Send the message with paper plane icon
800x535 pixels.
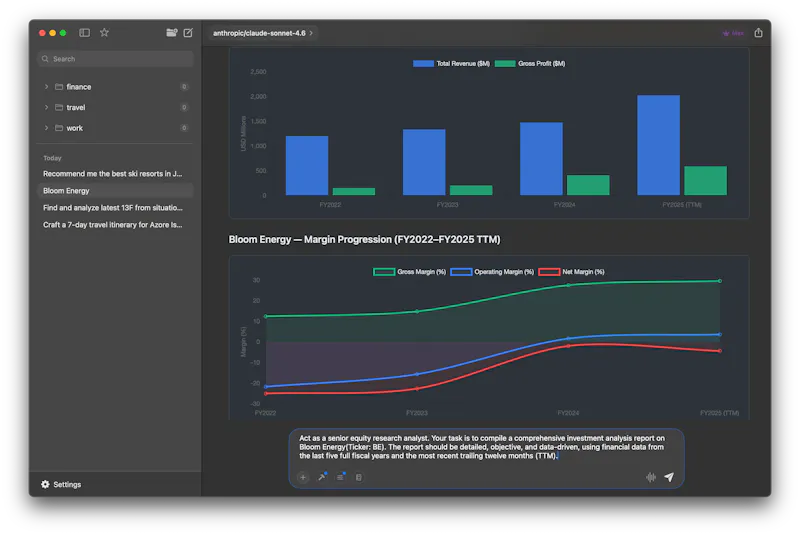tap(669, 477)
